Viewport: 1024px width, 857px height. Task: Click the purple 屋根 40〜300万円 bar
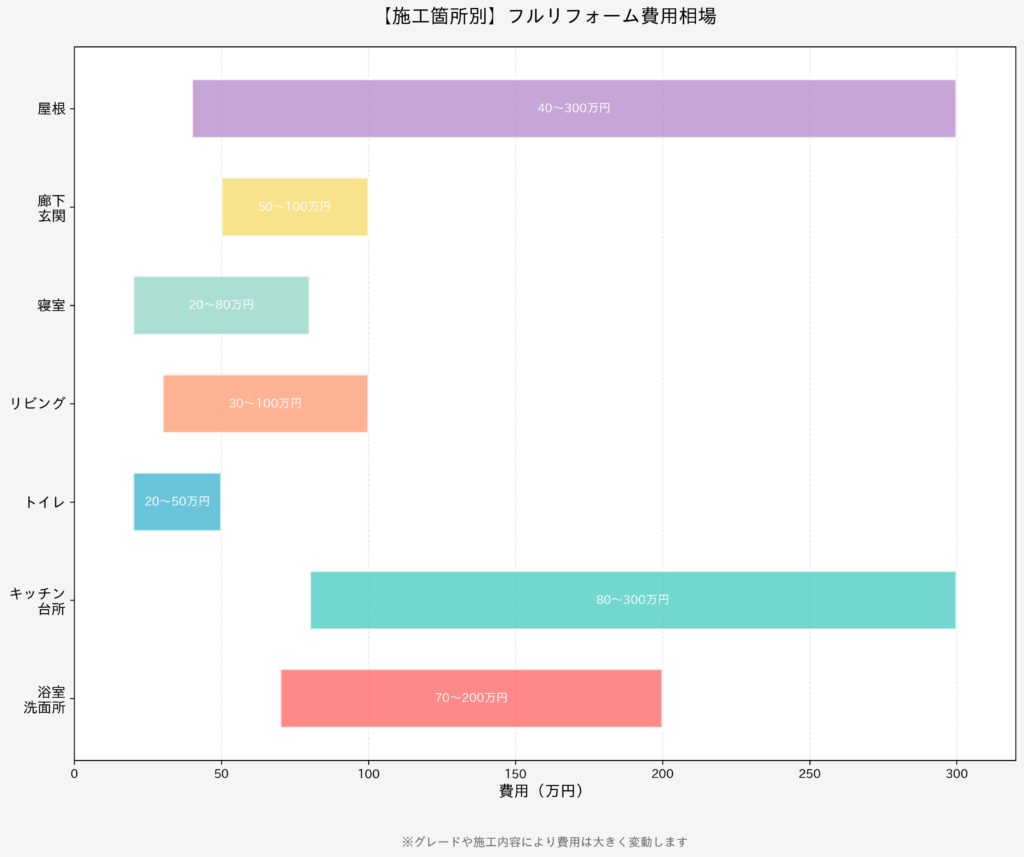point(573,108)
